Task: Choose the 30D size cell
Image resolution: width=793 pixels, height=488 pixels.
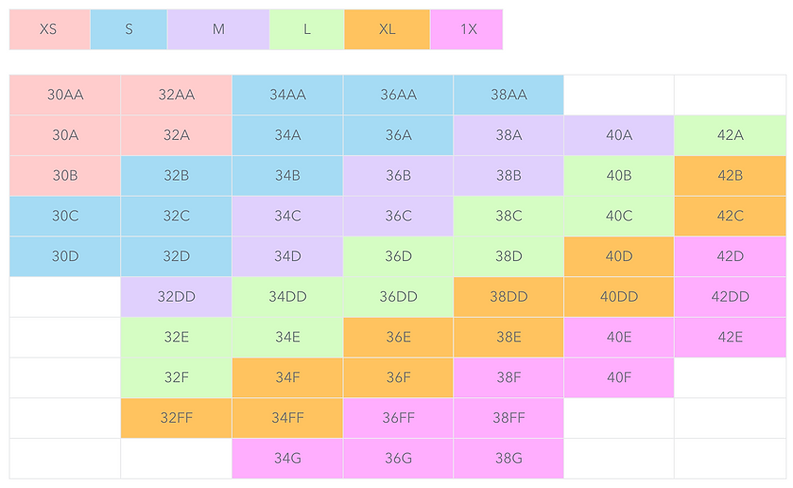Action: [65, 257]
